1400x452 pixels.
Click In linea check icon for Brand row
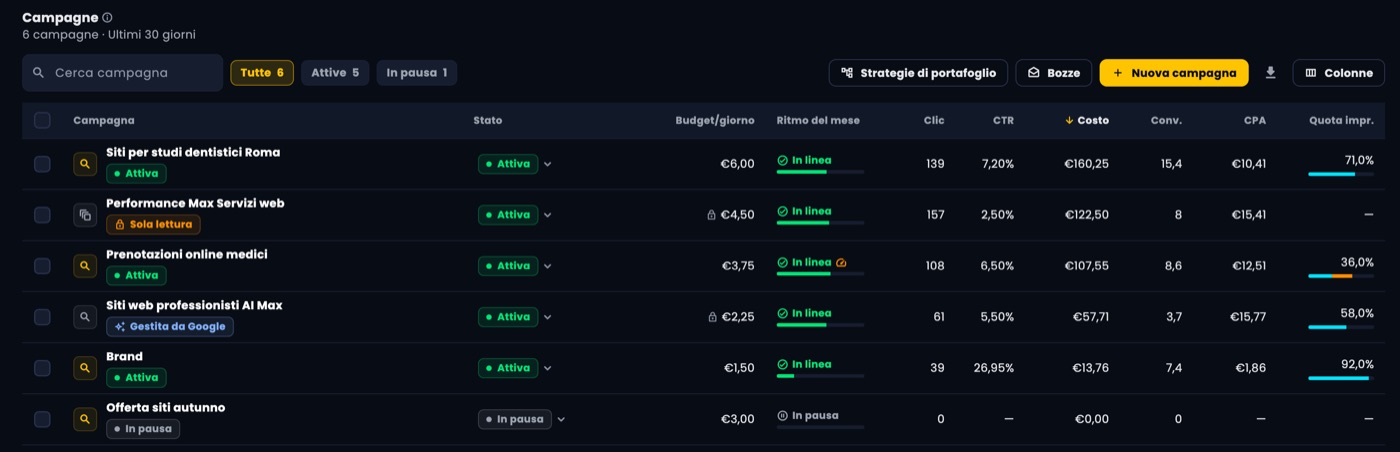click(782, 364)
